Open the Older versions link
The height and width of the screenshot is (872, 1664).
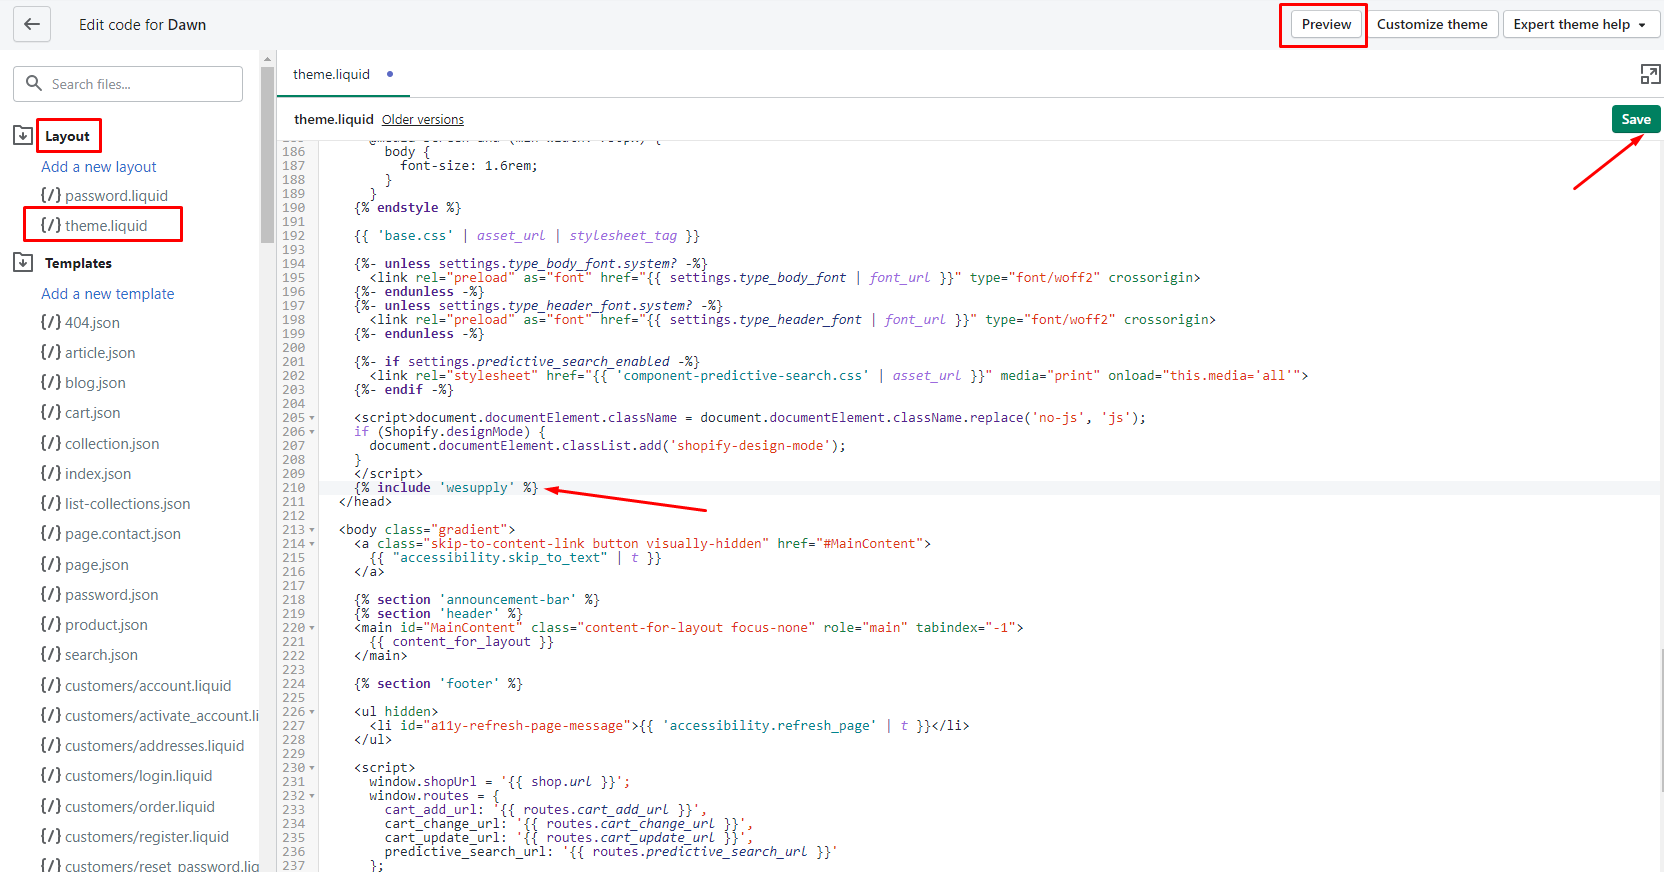pos(423,119)
